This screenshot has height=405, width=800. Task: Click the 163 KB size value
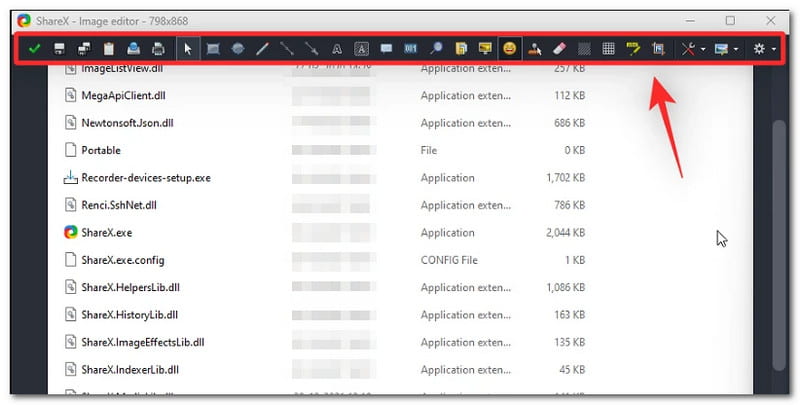569,315
